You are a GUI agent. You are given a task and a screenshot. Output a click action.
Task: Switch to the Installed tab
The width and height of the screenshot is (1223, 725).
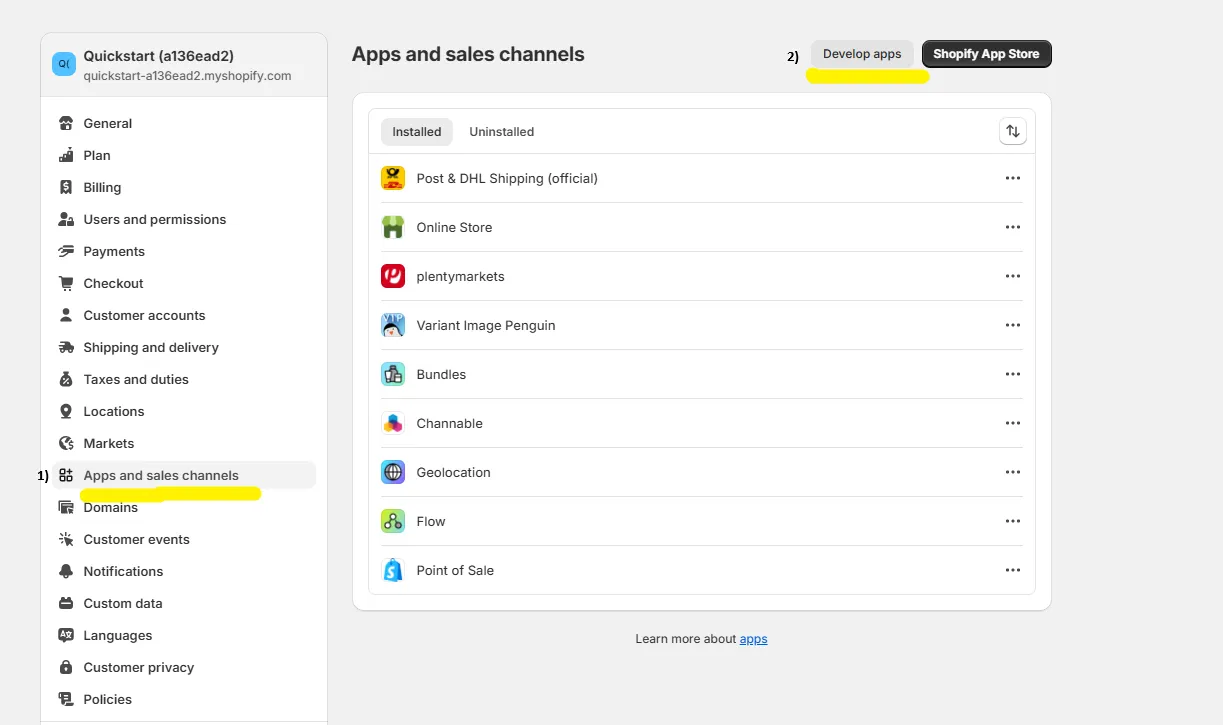pos(417,132)
